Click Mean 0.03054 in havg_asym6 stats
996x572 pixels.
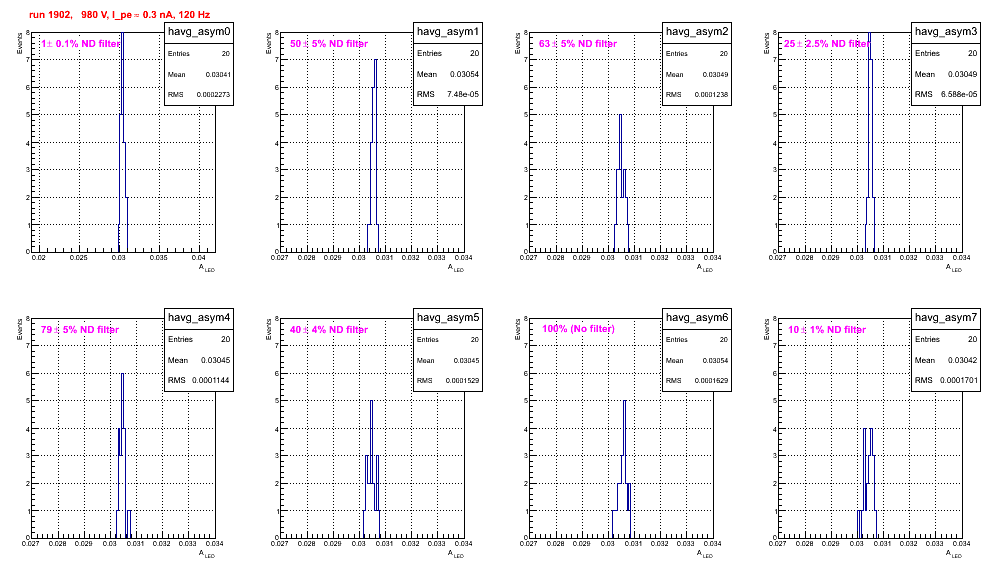(x=697, y=360)
